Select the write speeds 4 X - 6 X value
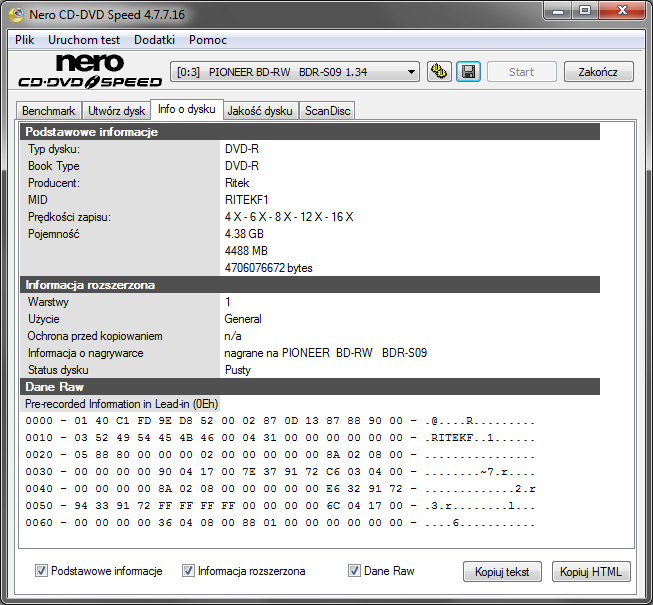 click(x=289, y=217)
